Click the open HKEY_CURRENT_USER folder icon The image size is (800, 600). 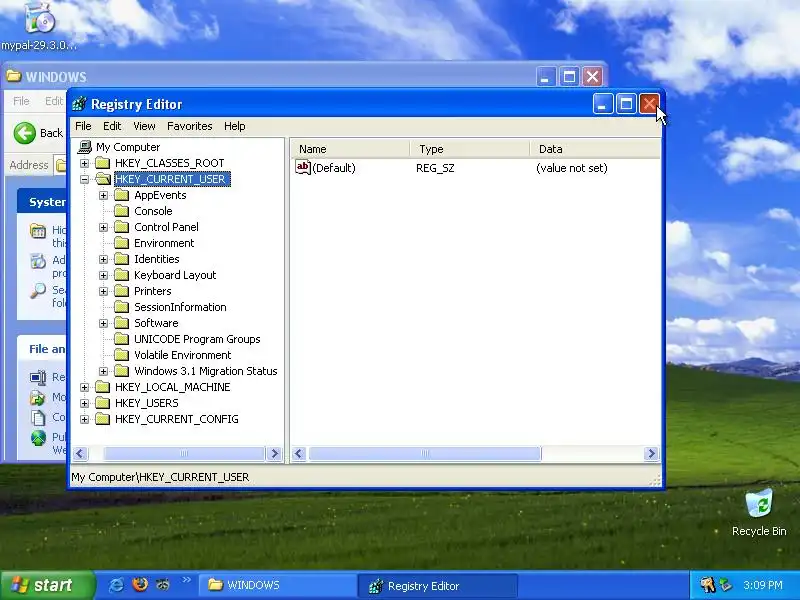click(x=103, y=179)
